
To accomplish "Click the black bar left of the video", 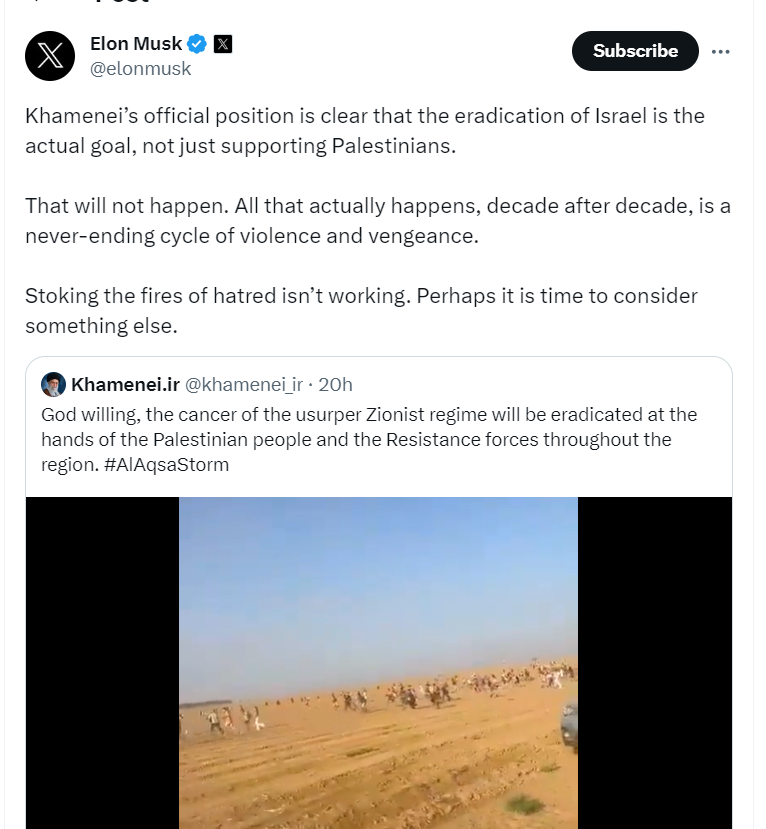I will pyautogui.click(x=102, y=662).
